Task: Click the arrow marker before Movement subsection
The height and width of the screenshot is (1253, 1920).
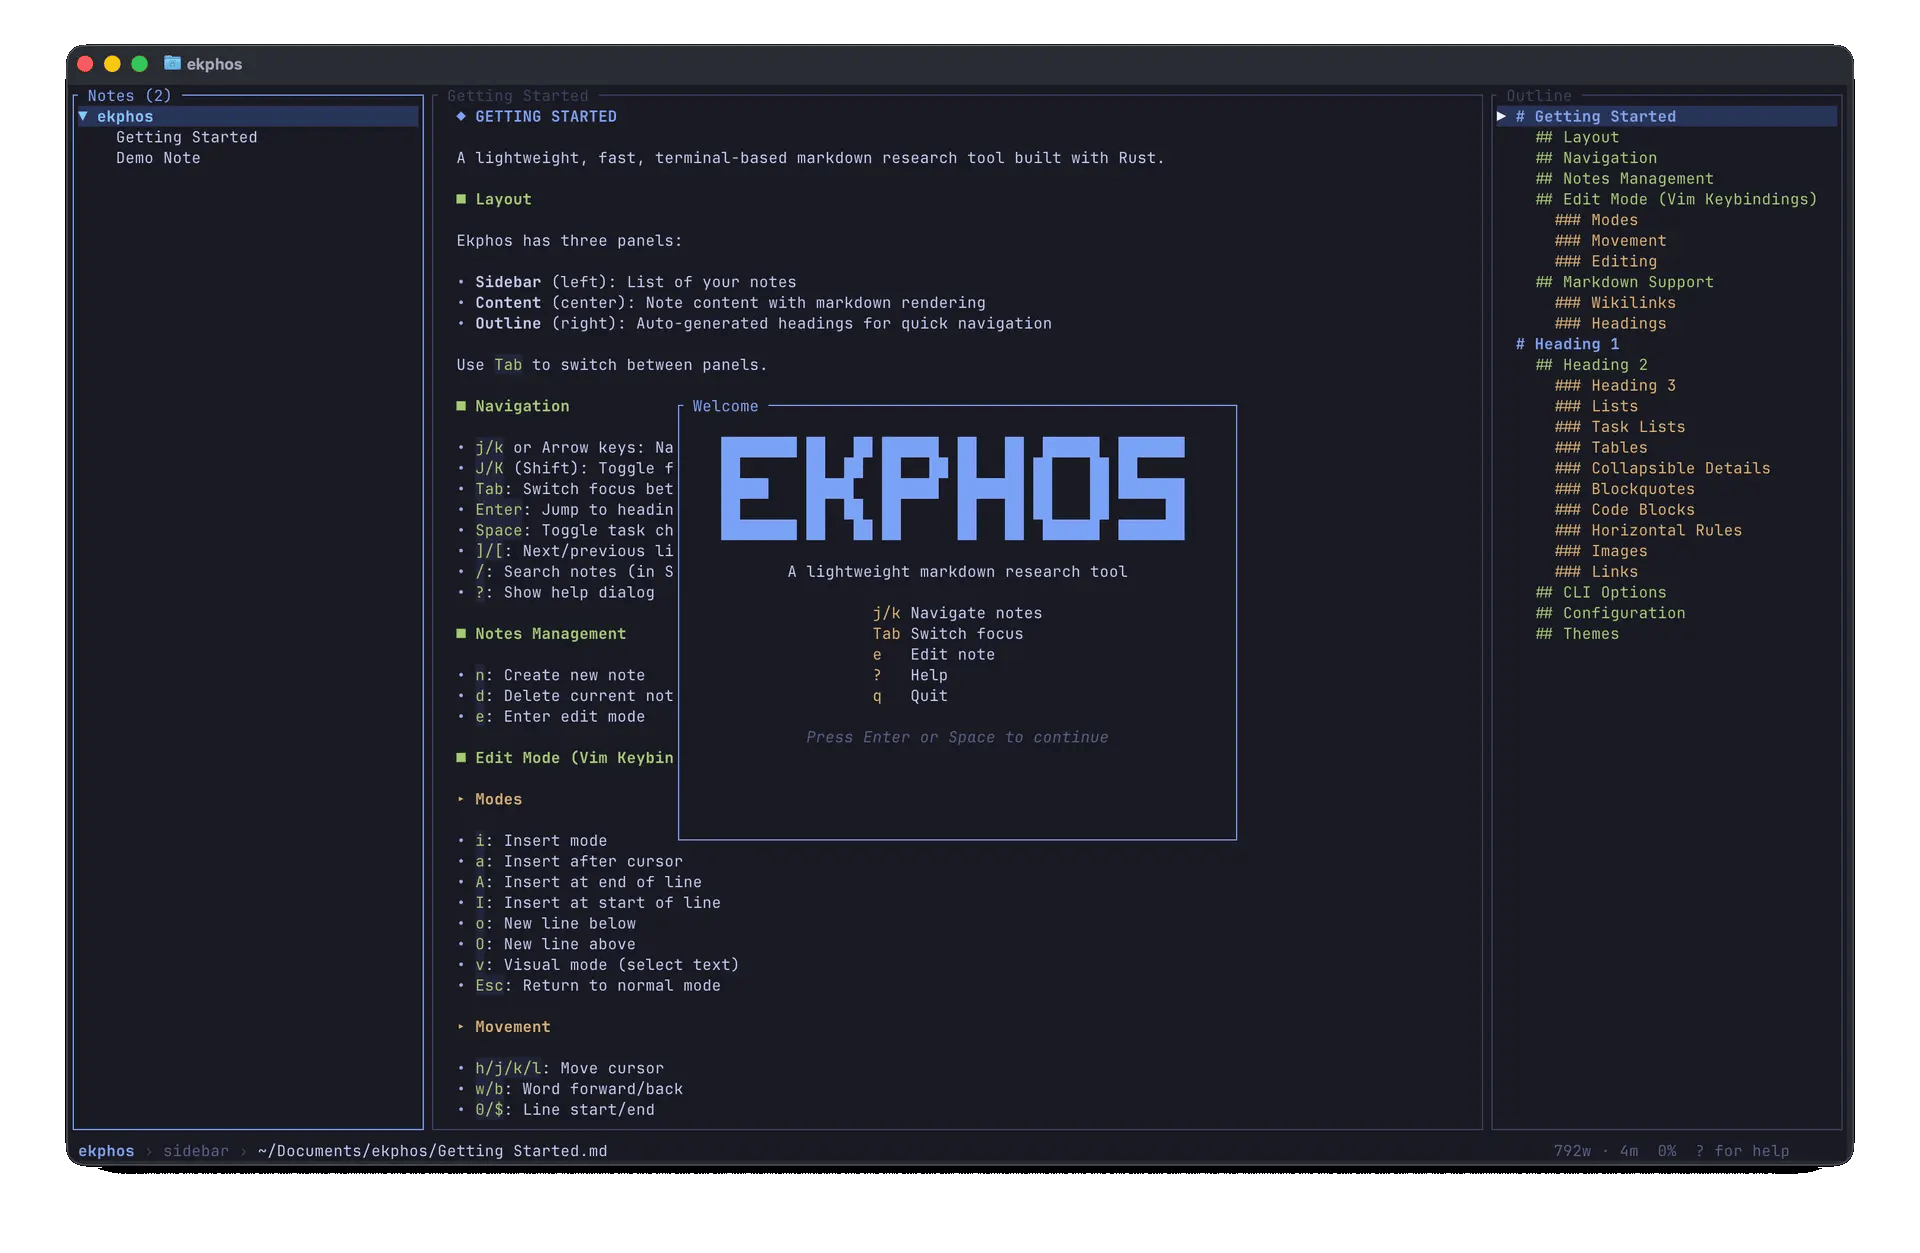Action: click(462, 1027)
